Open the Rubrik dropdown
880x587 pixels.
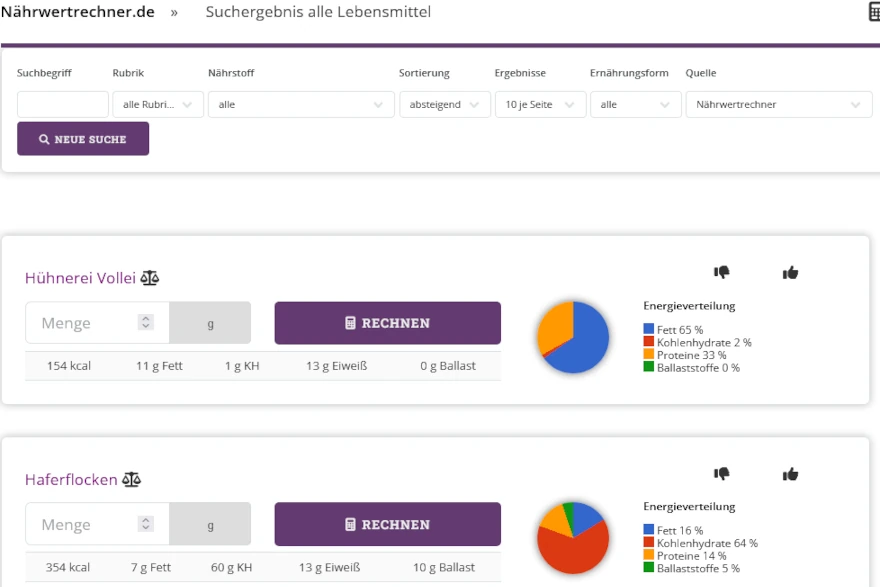[x=158, y=104]
